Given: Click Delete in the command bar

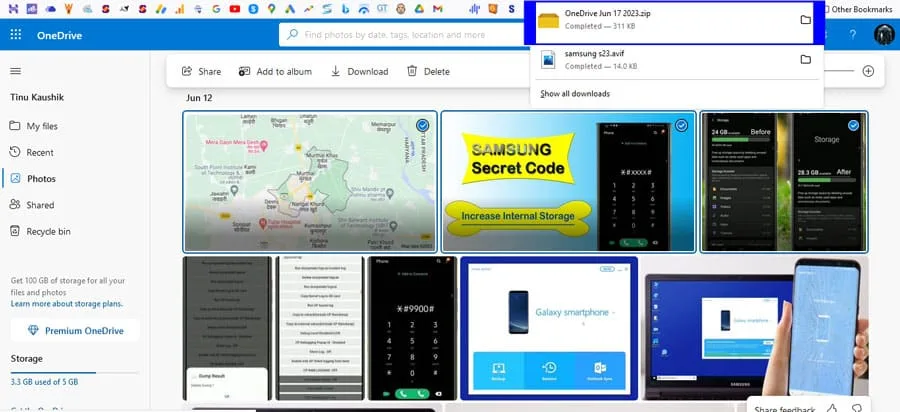Looking at the screenshot, I should point(428,71).
